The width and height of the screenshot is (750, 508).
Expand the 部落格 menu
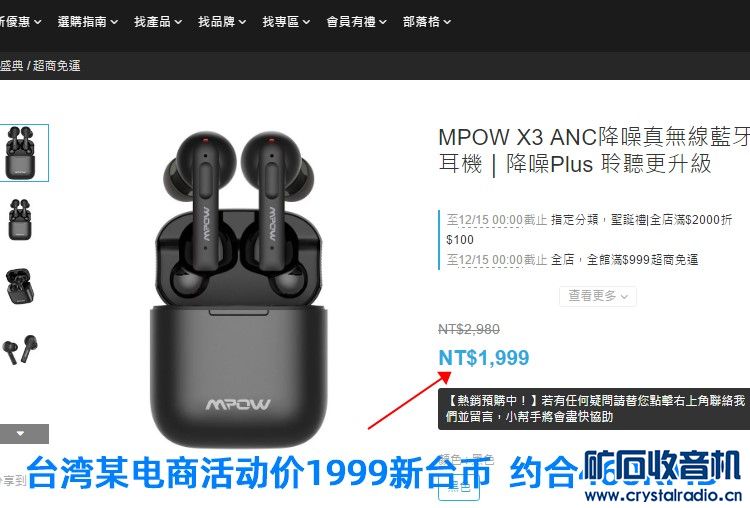tap(427, 22)
